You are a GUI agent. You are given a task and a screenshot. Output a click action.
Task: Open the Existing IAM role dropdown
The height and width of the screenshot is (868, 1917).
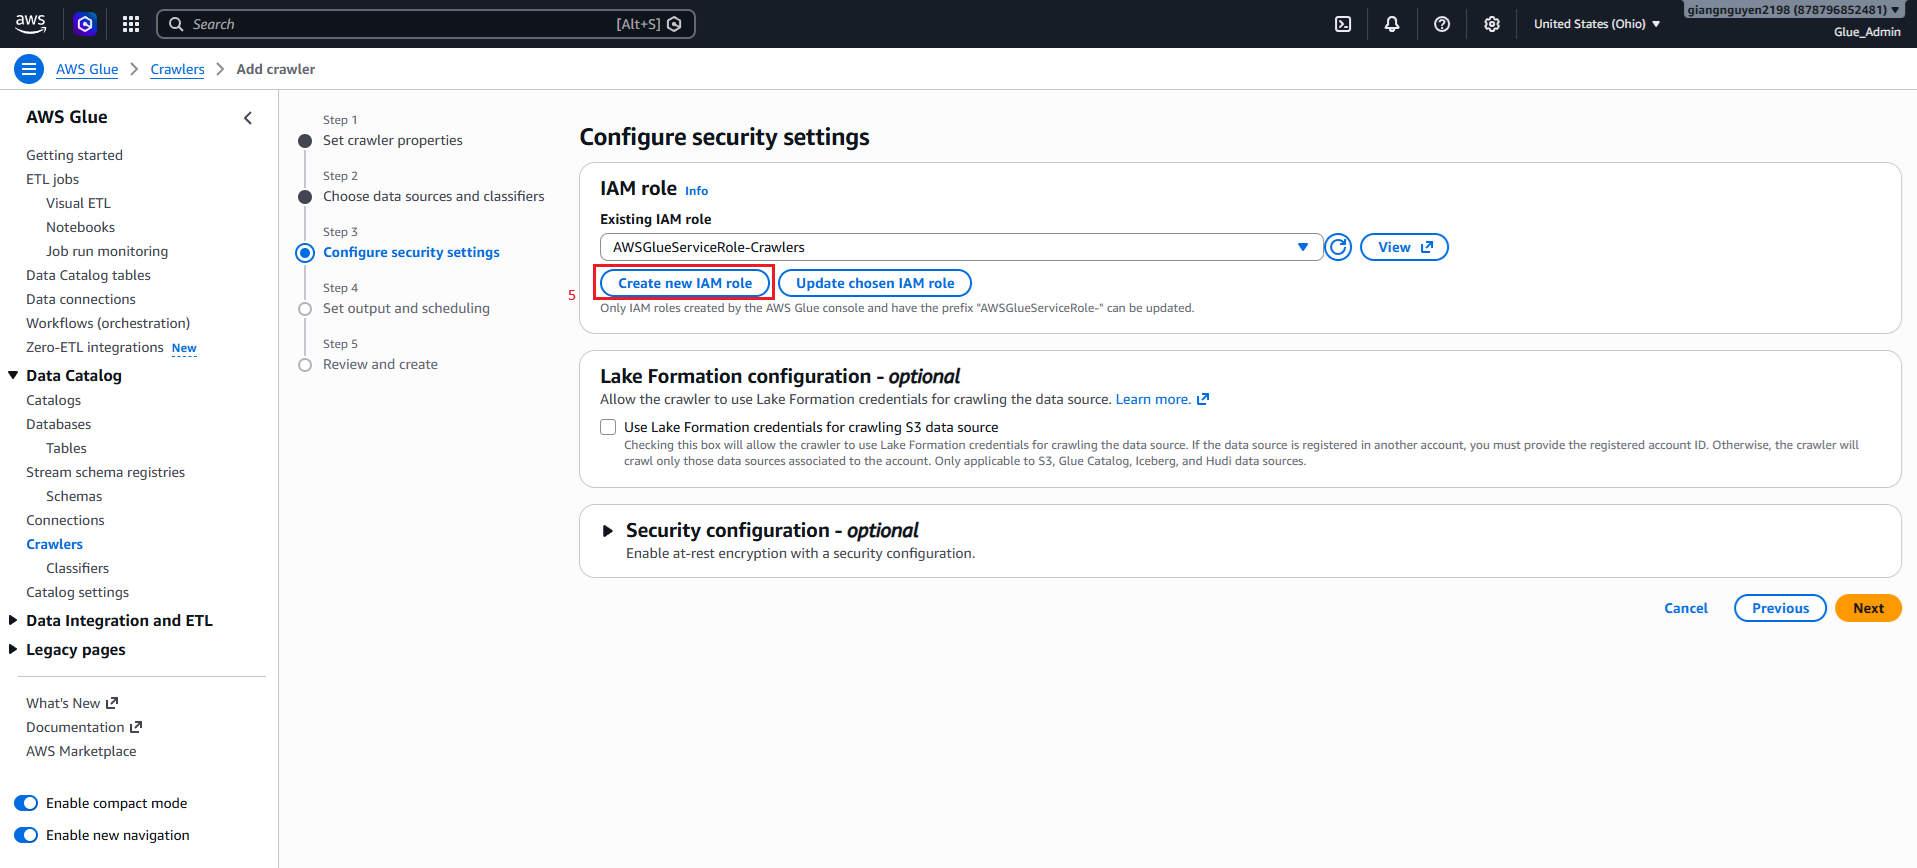[x=960, y=247]
